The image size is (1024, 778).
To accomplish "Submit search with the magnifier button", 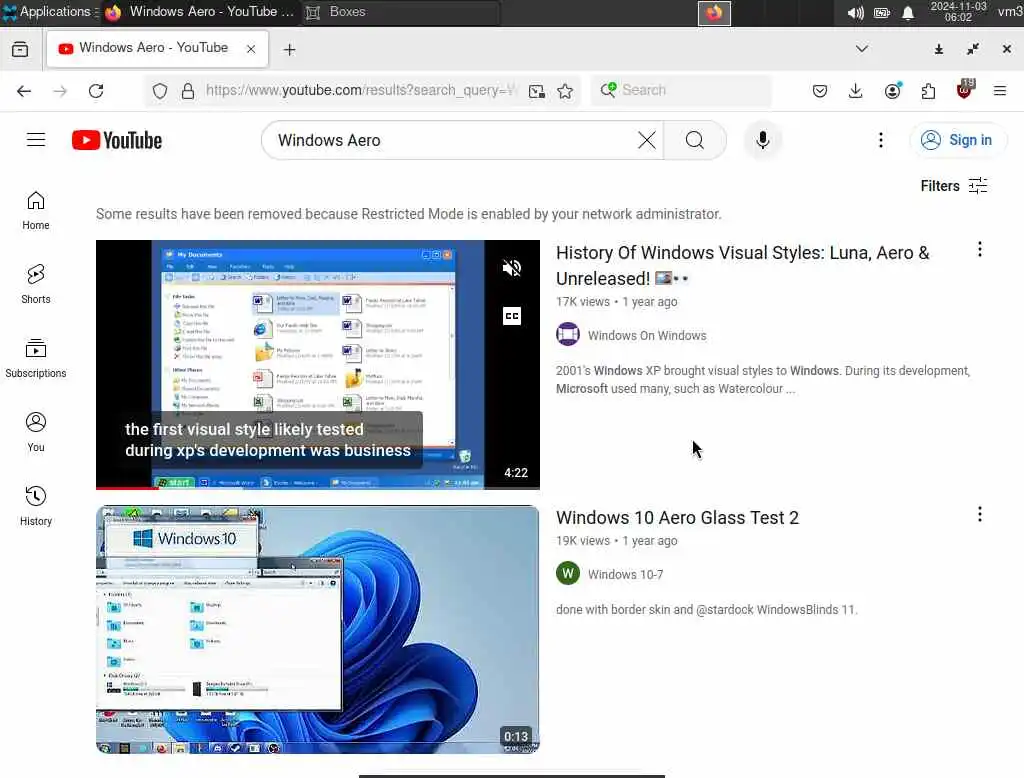I will coord(695,140).
